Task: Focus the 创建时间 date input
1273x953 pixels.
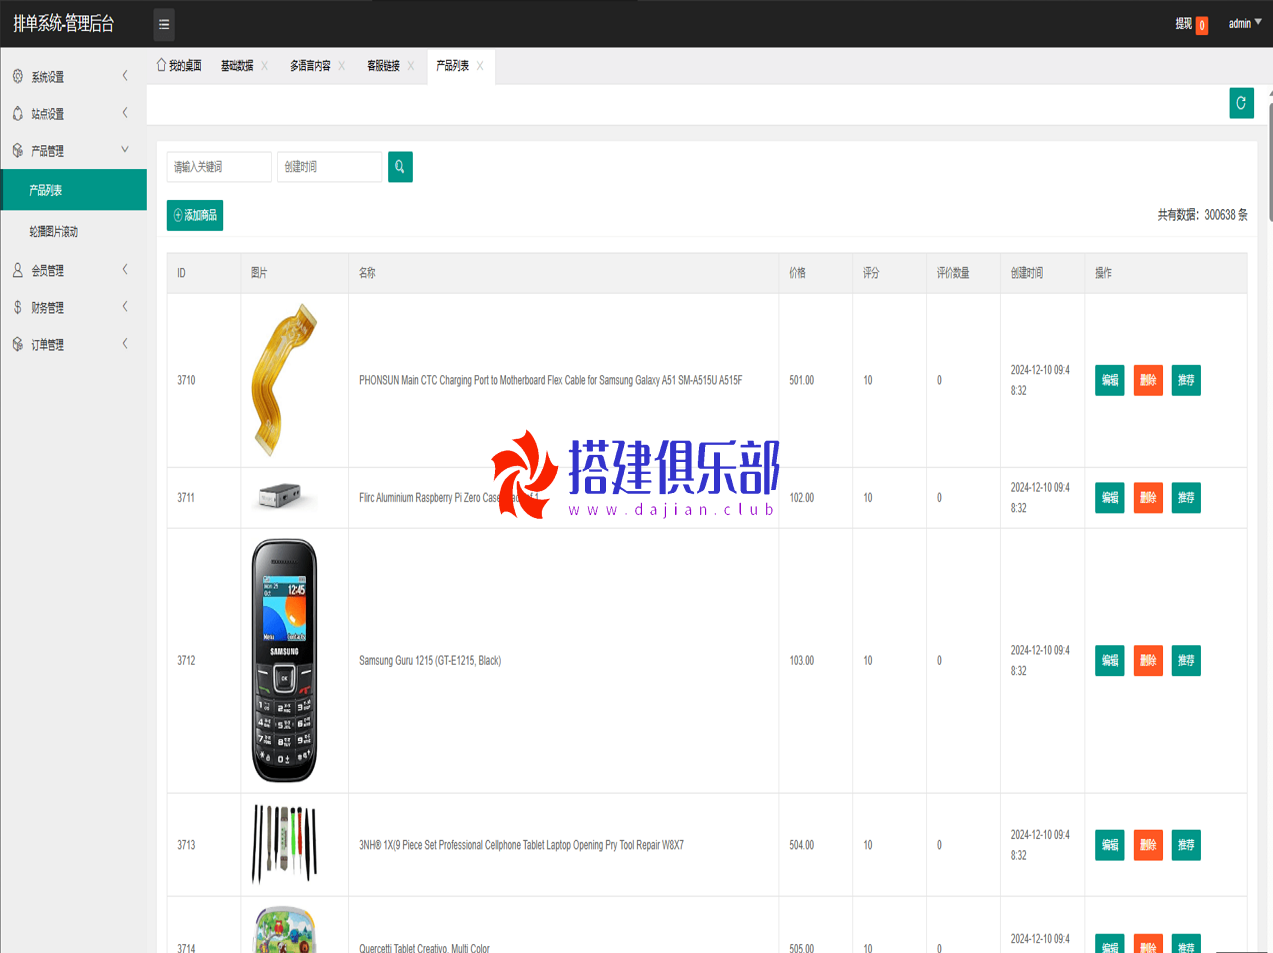Action: coord(329,167)
